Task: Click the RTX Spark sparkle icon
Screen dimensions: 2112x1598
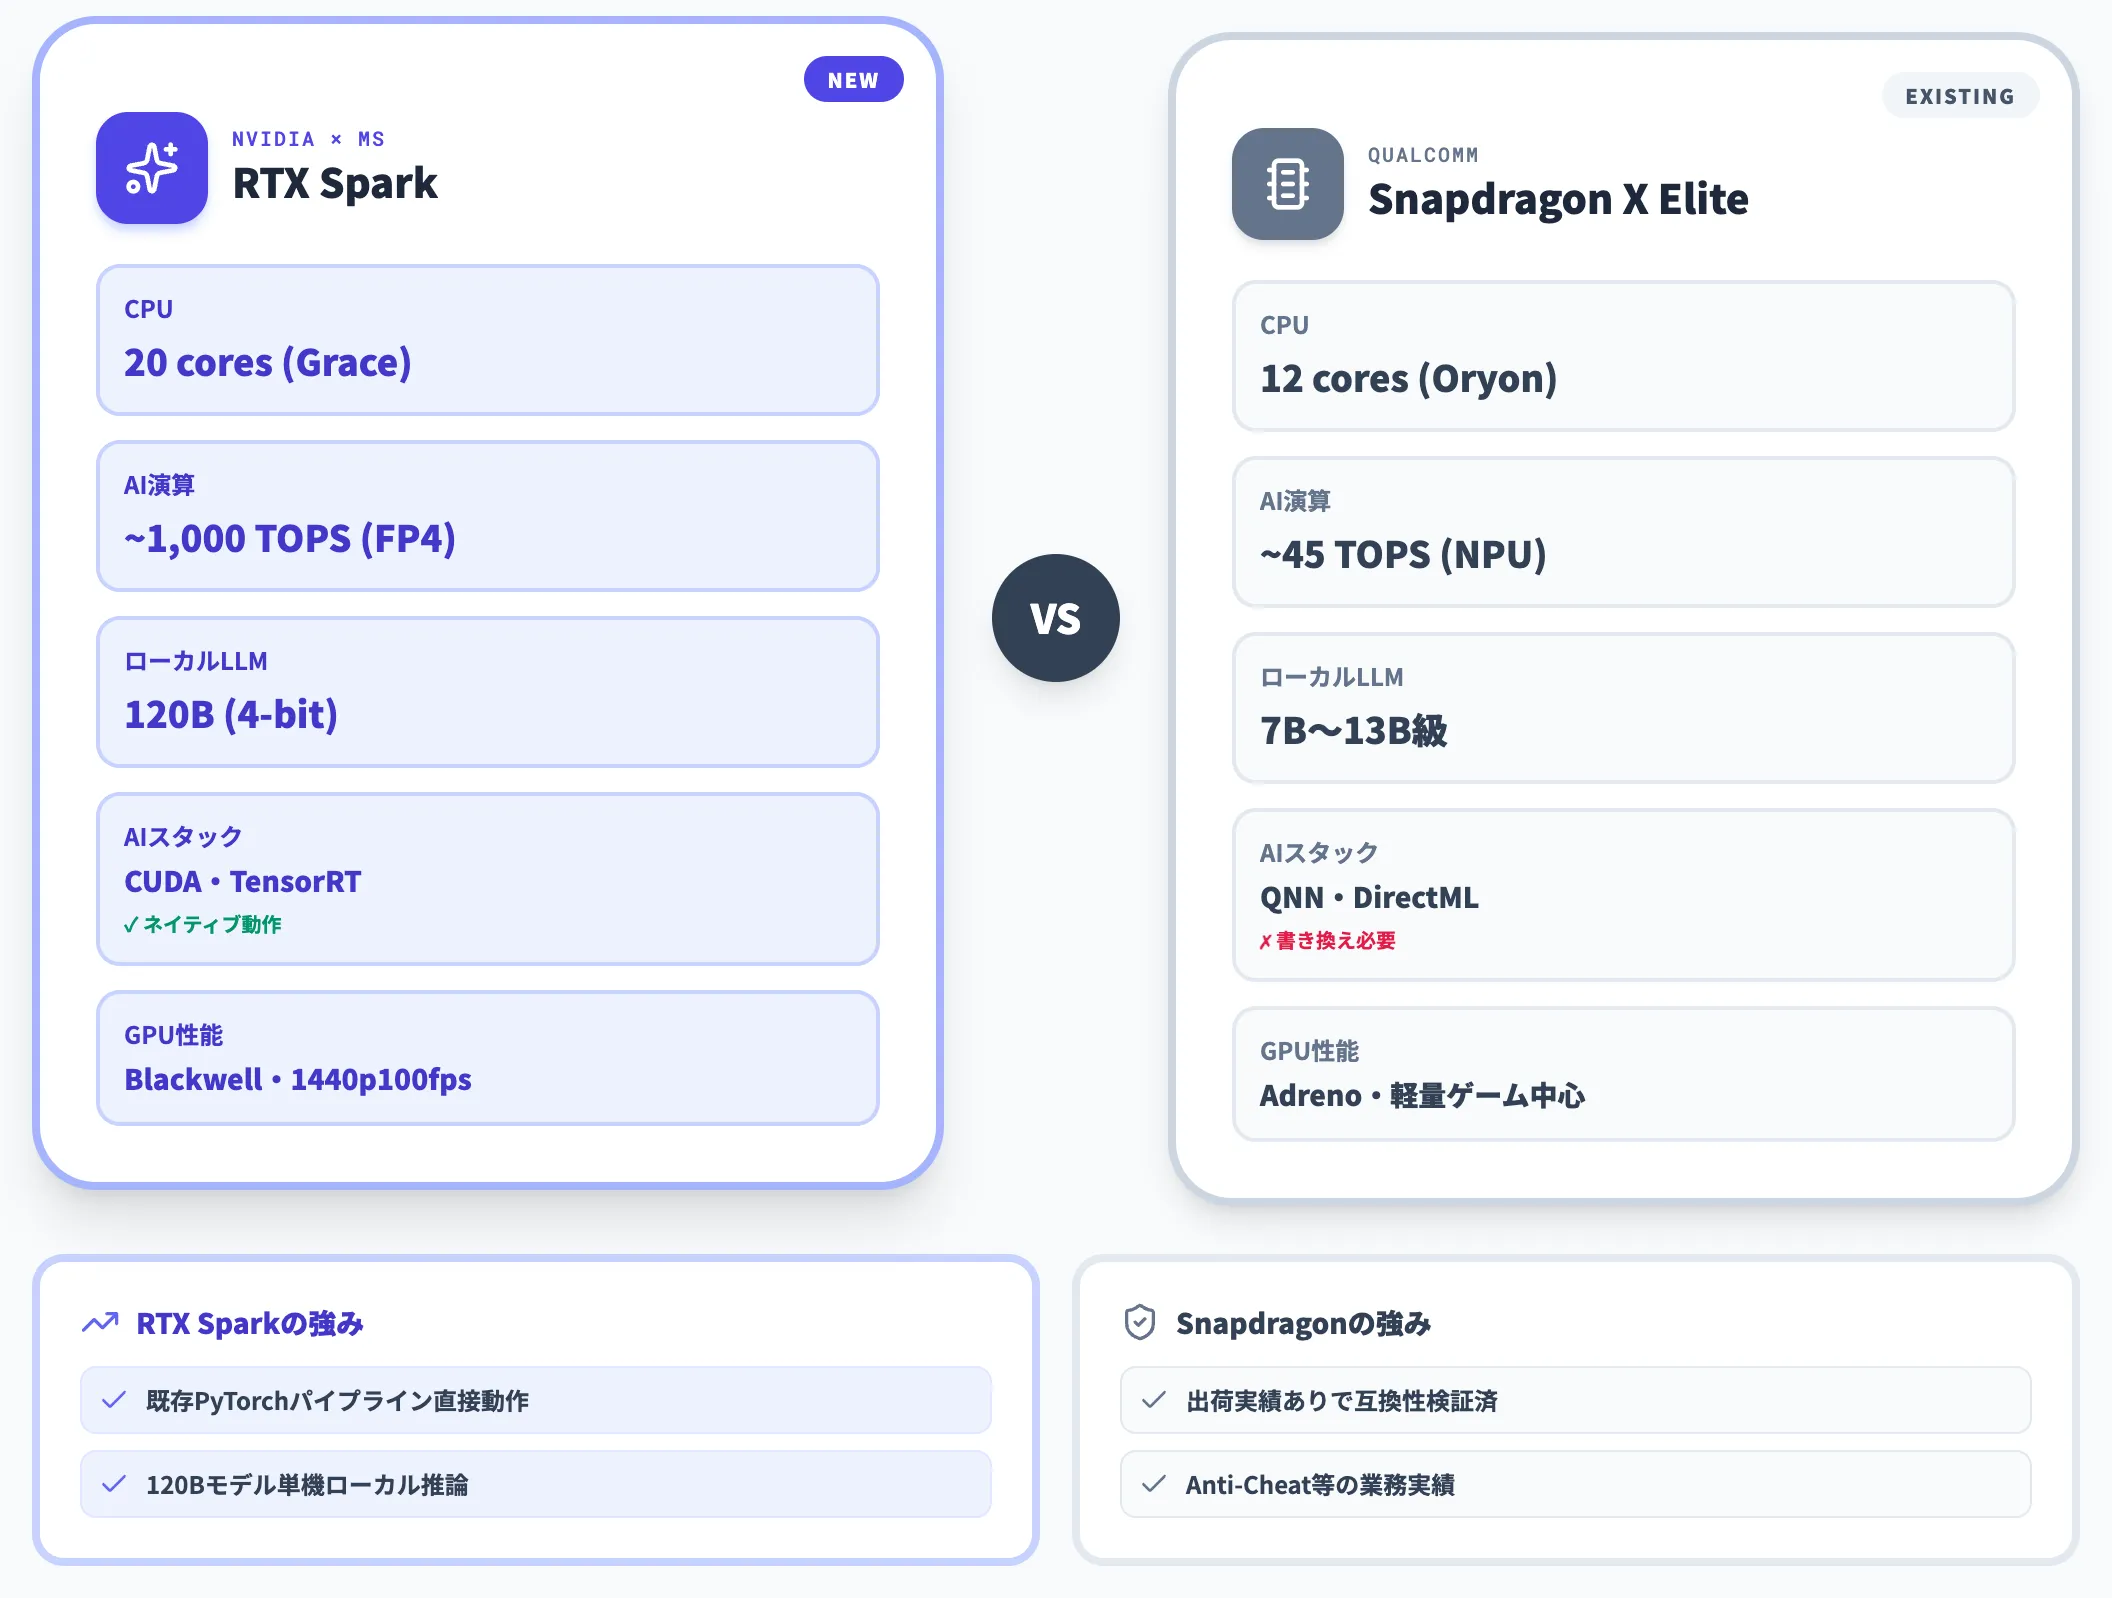Action: (152, 168)
